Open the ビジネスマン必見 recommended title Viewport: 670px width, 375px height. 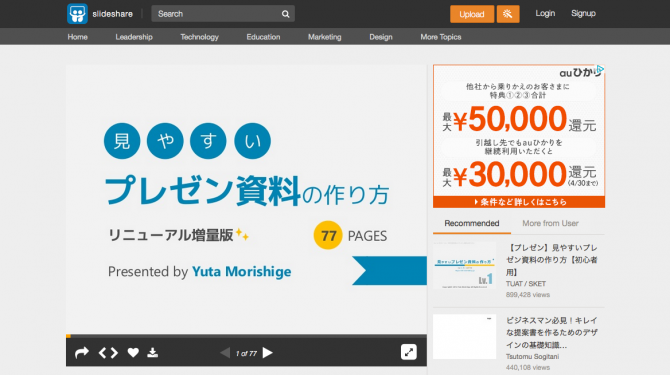tap(552, 332)
